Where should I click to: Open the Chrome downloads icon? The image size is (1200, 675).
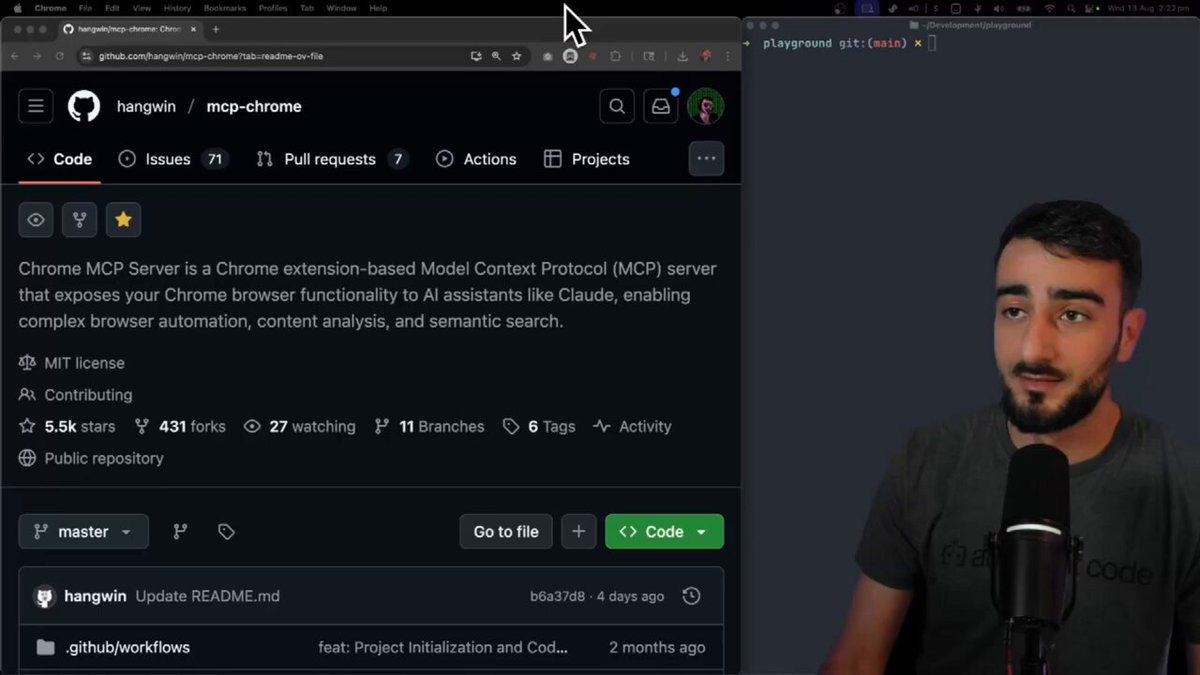(682, 56)
